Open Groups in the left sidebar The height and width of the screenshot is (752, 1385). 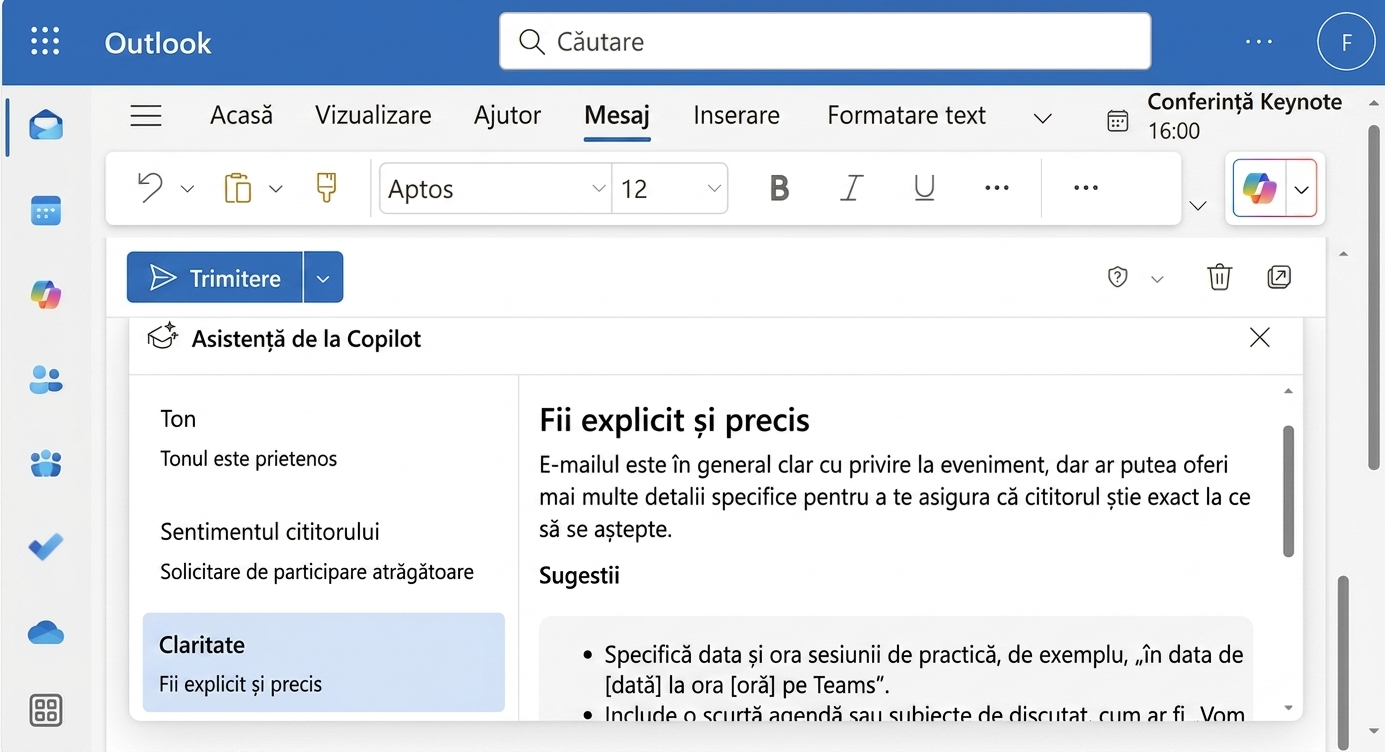45,464
